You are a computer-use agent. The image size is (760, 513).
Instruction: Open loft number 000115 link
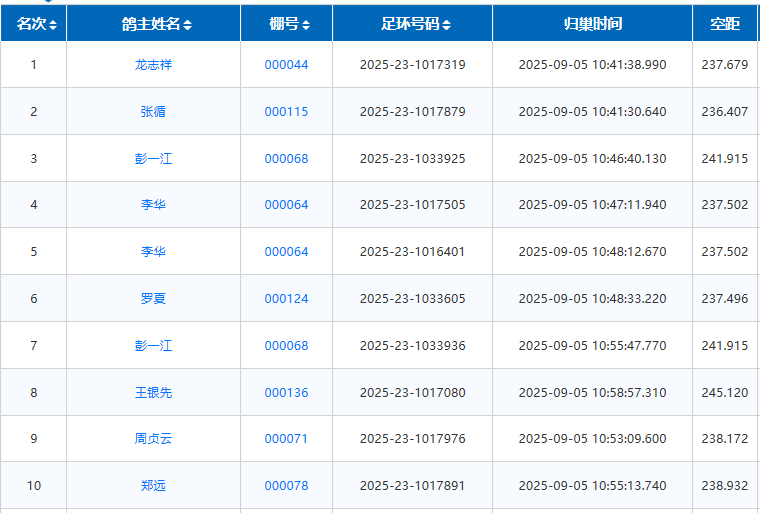[x=286, y=112]
